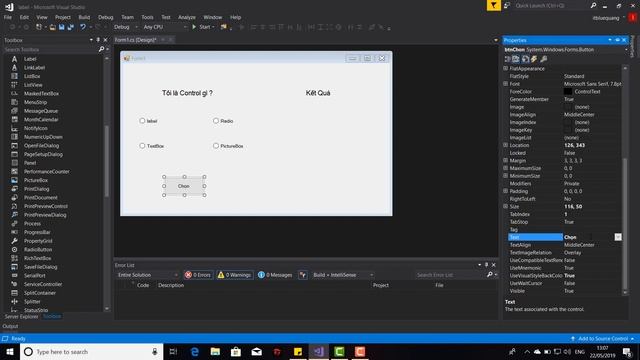Click the 'Type here to search' taskbar box

tap(91, 352)
